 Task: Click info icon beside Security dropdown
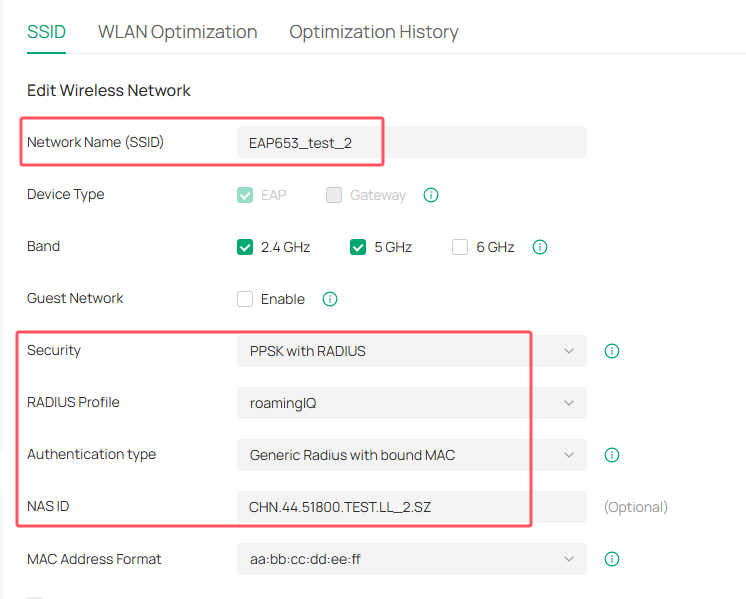point(613,351)
